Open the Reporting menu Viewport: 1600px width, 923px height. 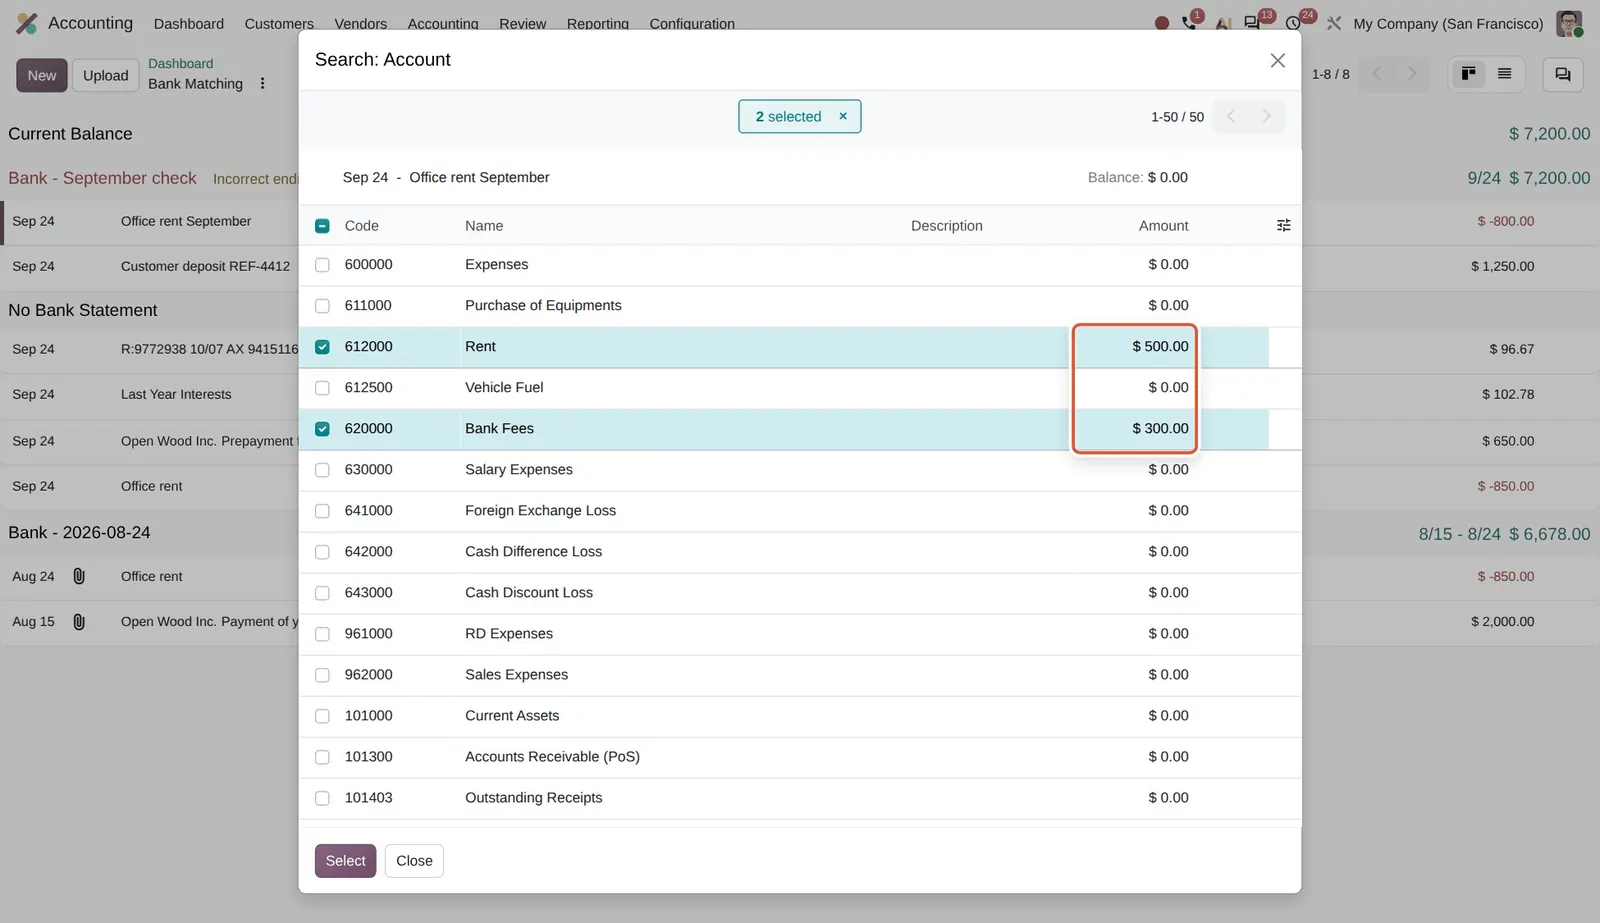click(x=598, y=23)
